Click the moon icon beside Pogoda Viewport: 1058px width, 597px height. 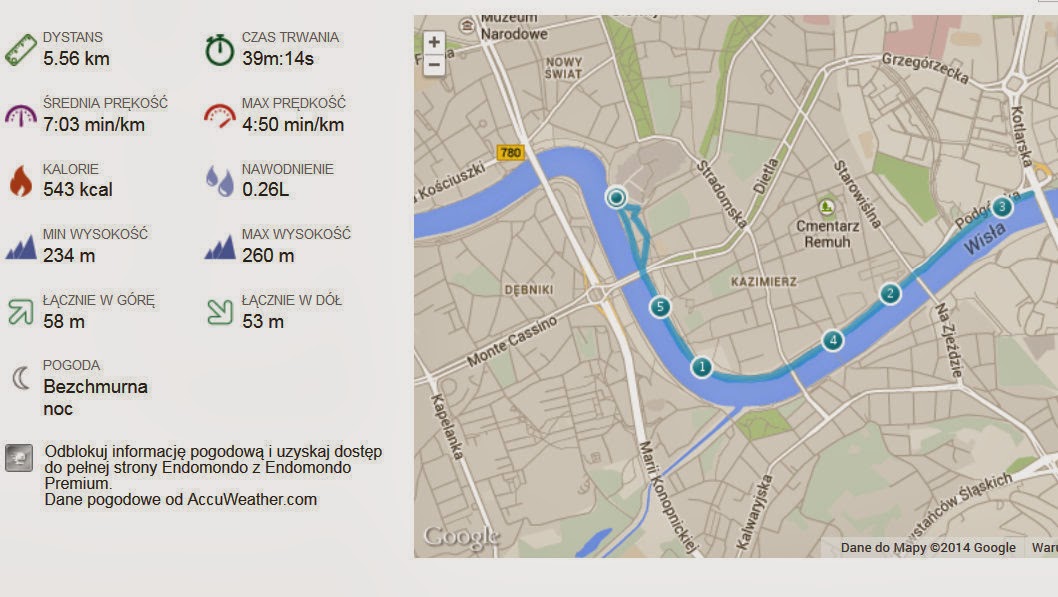(x=20, y=377)
